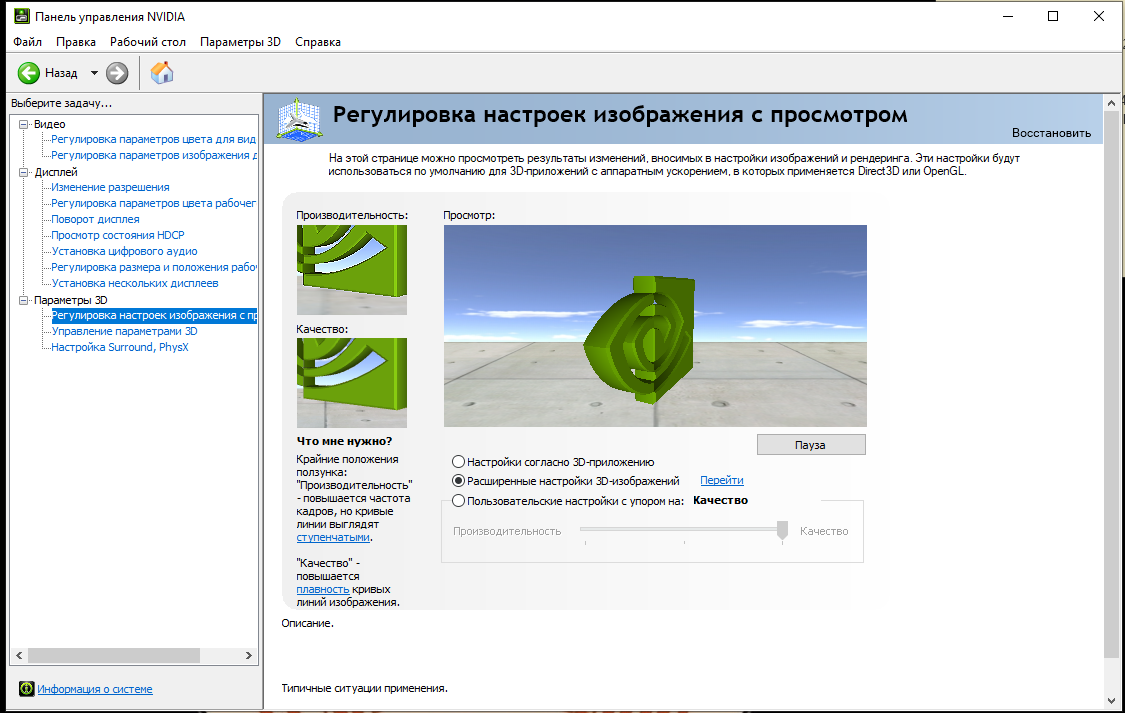Open the Параметры 3D menu

tap(240, 42)
